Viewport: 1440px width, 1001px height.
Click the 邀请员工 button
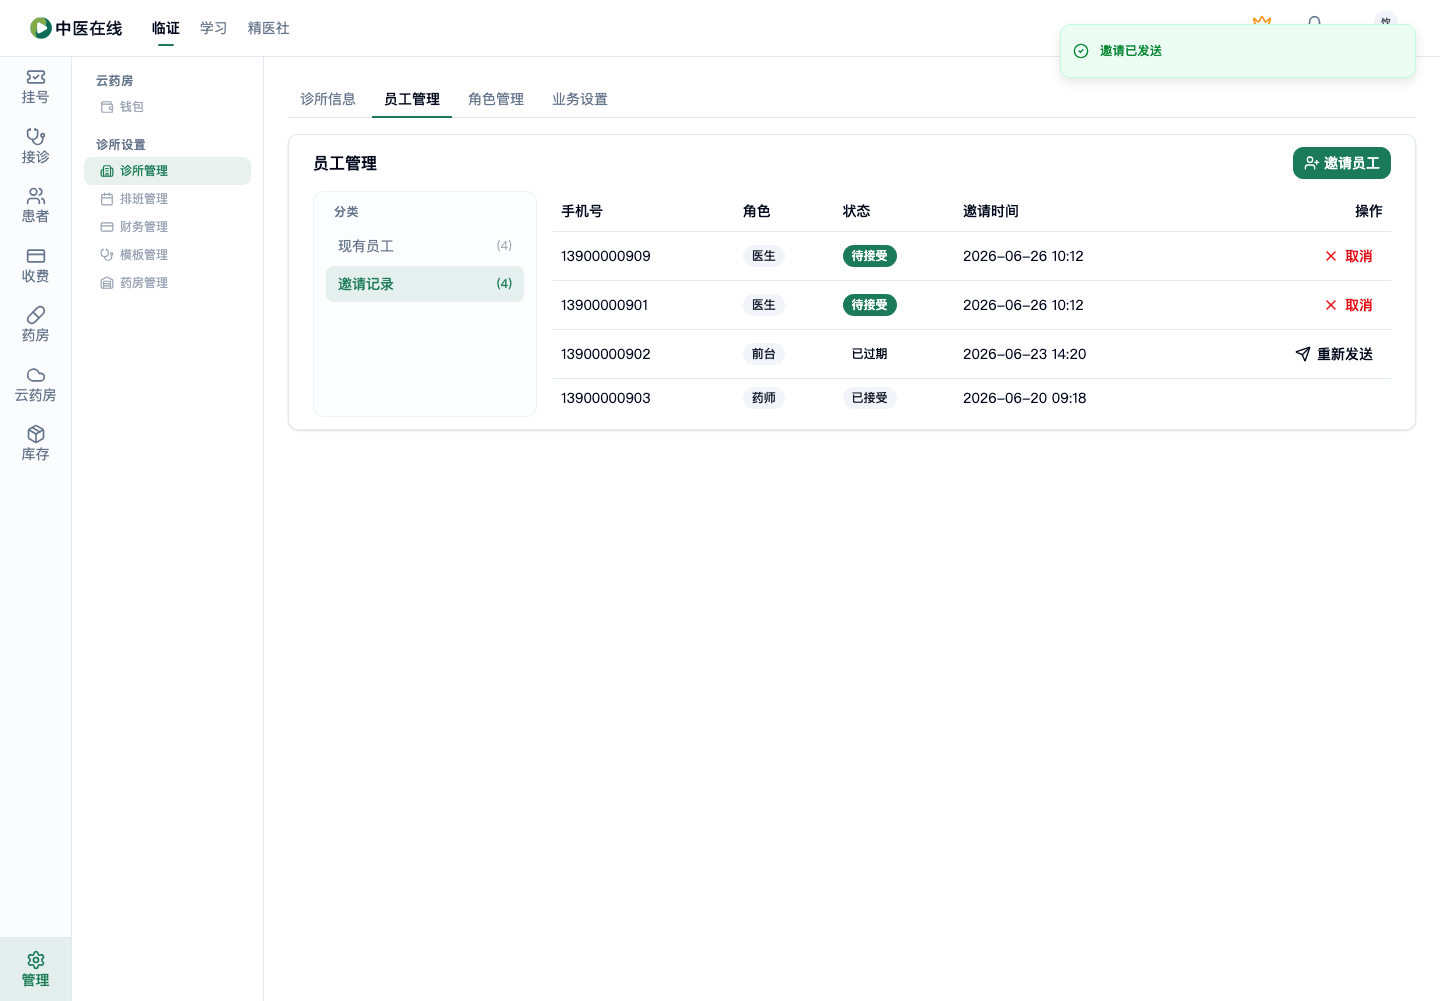(1342, 163)
